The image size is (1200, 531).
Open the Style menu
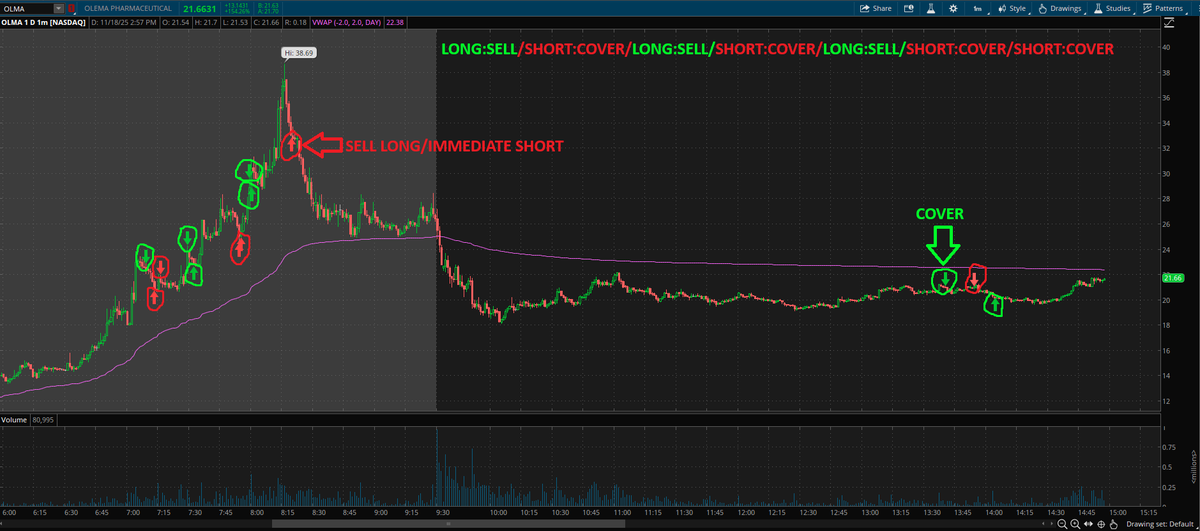(x=1013, y=8)
